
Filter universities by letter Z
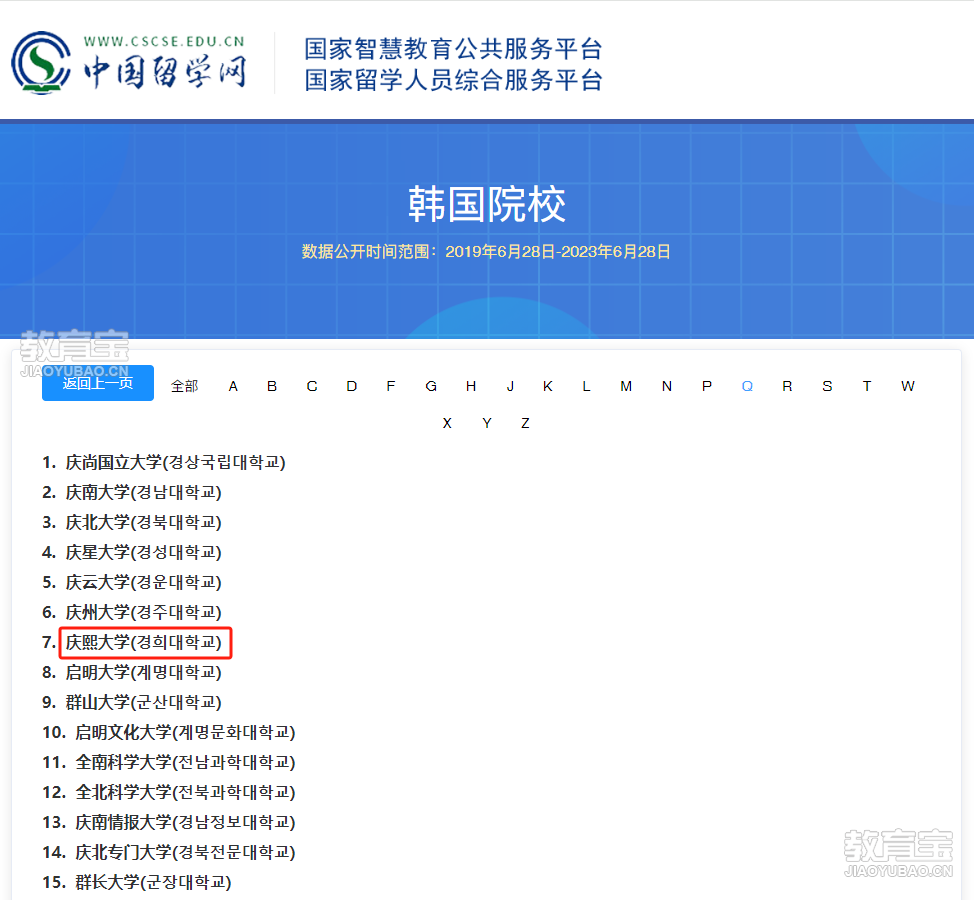tap(526, 424)
